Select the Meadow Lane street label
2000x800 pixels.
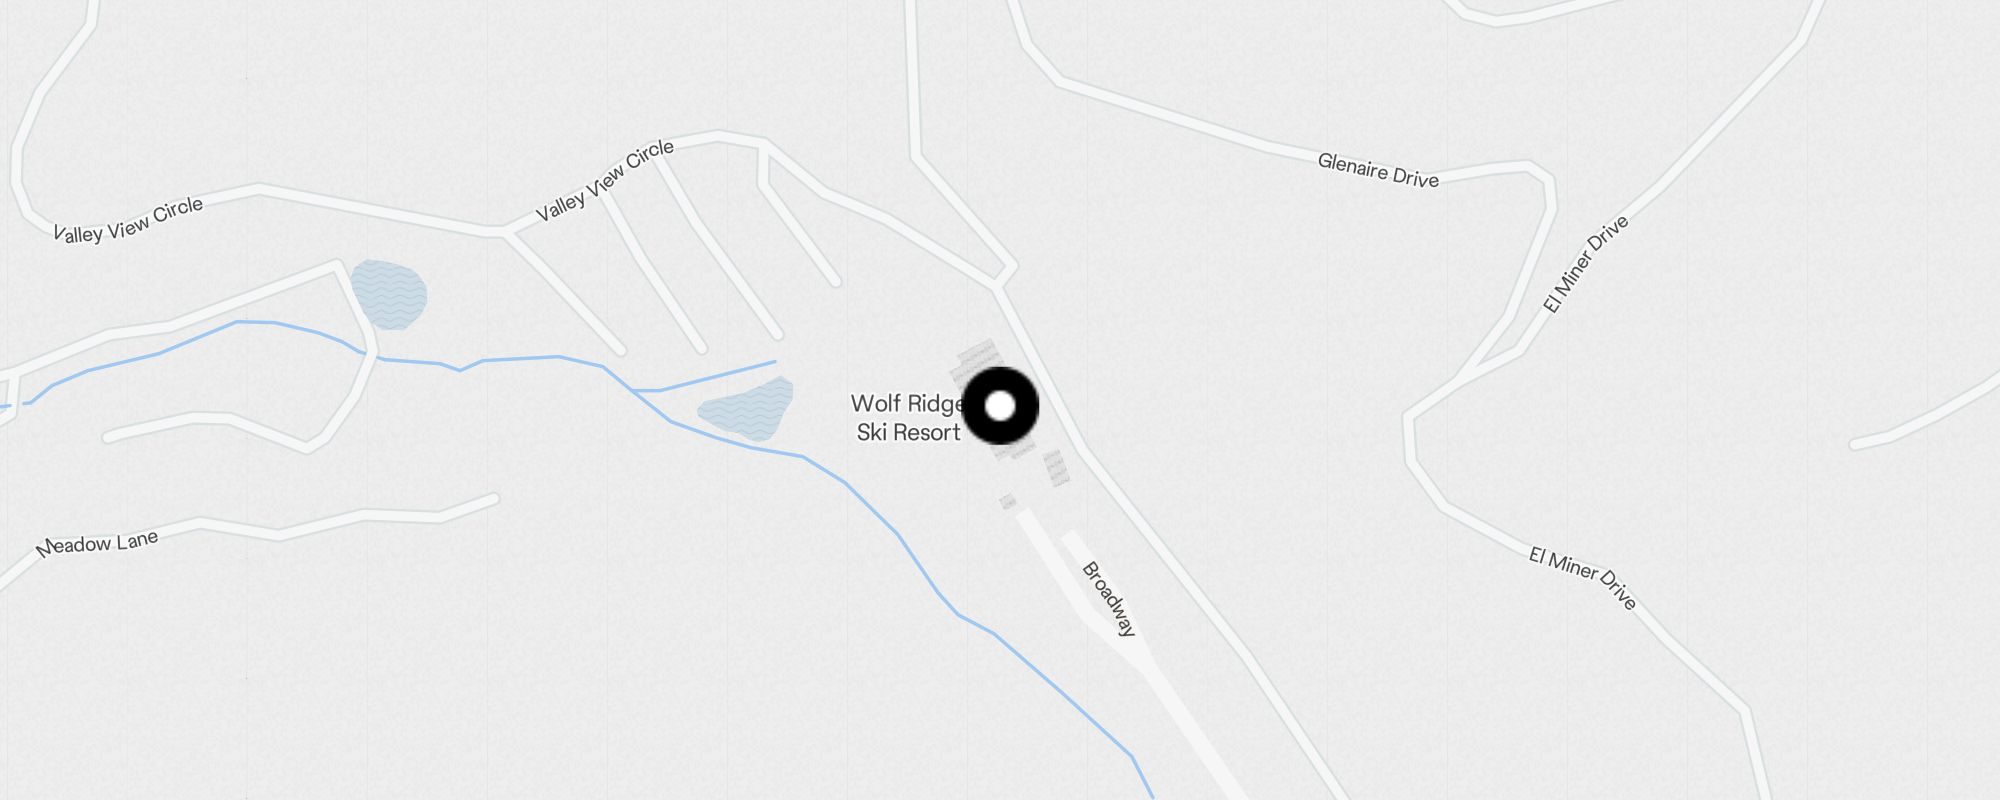tap(97, 544)
